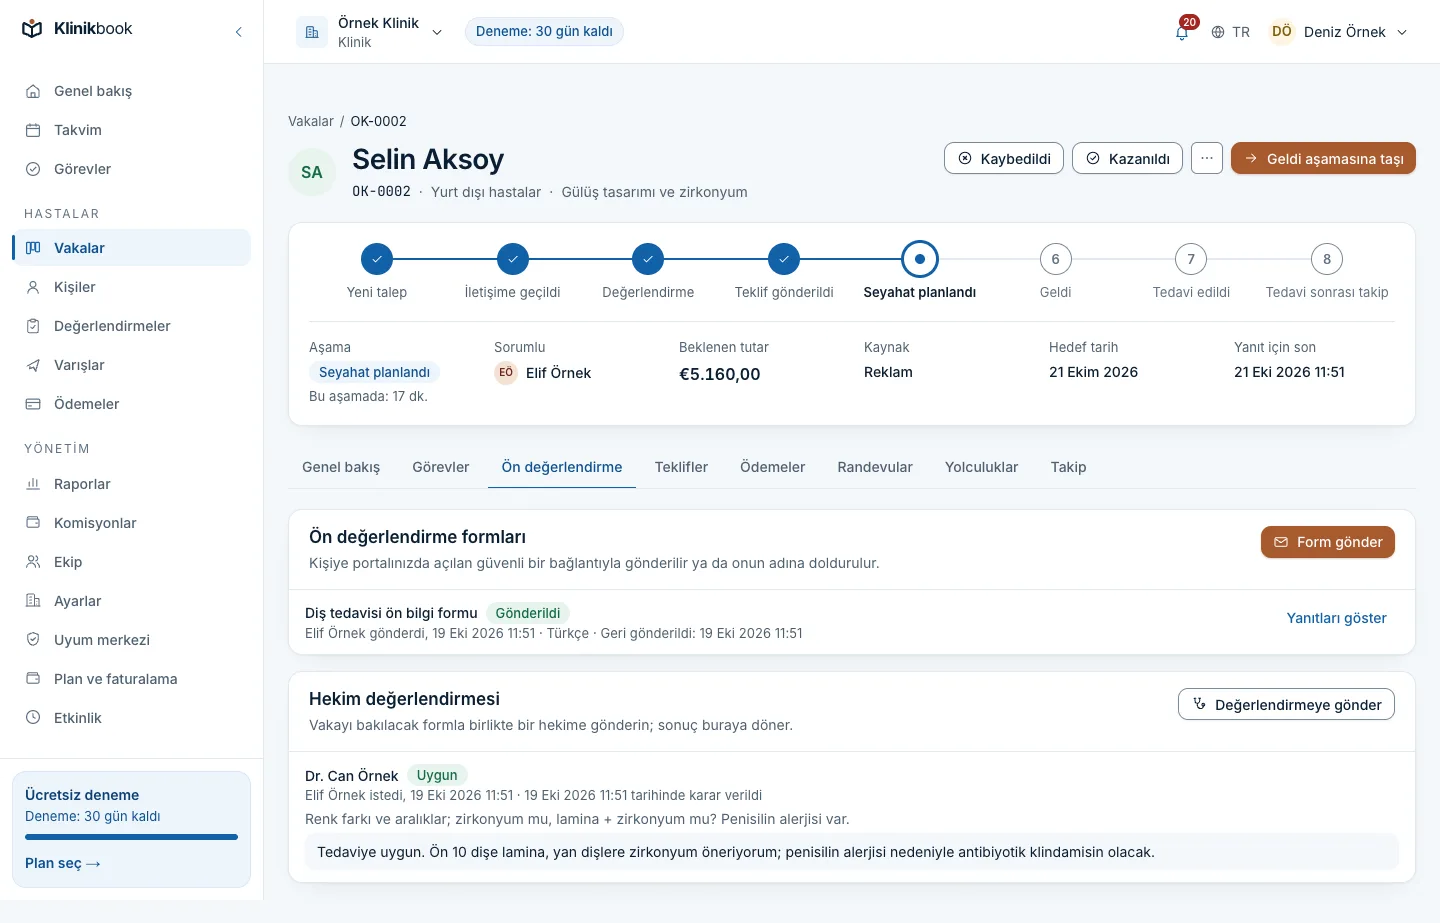Click the Ekip people icon
This screenshot has width=1440, height=923.
[33, 562]
